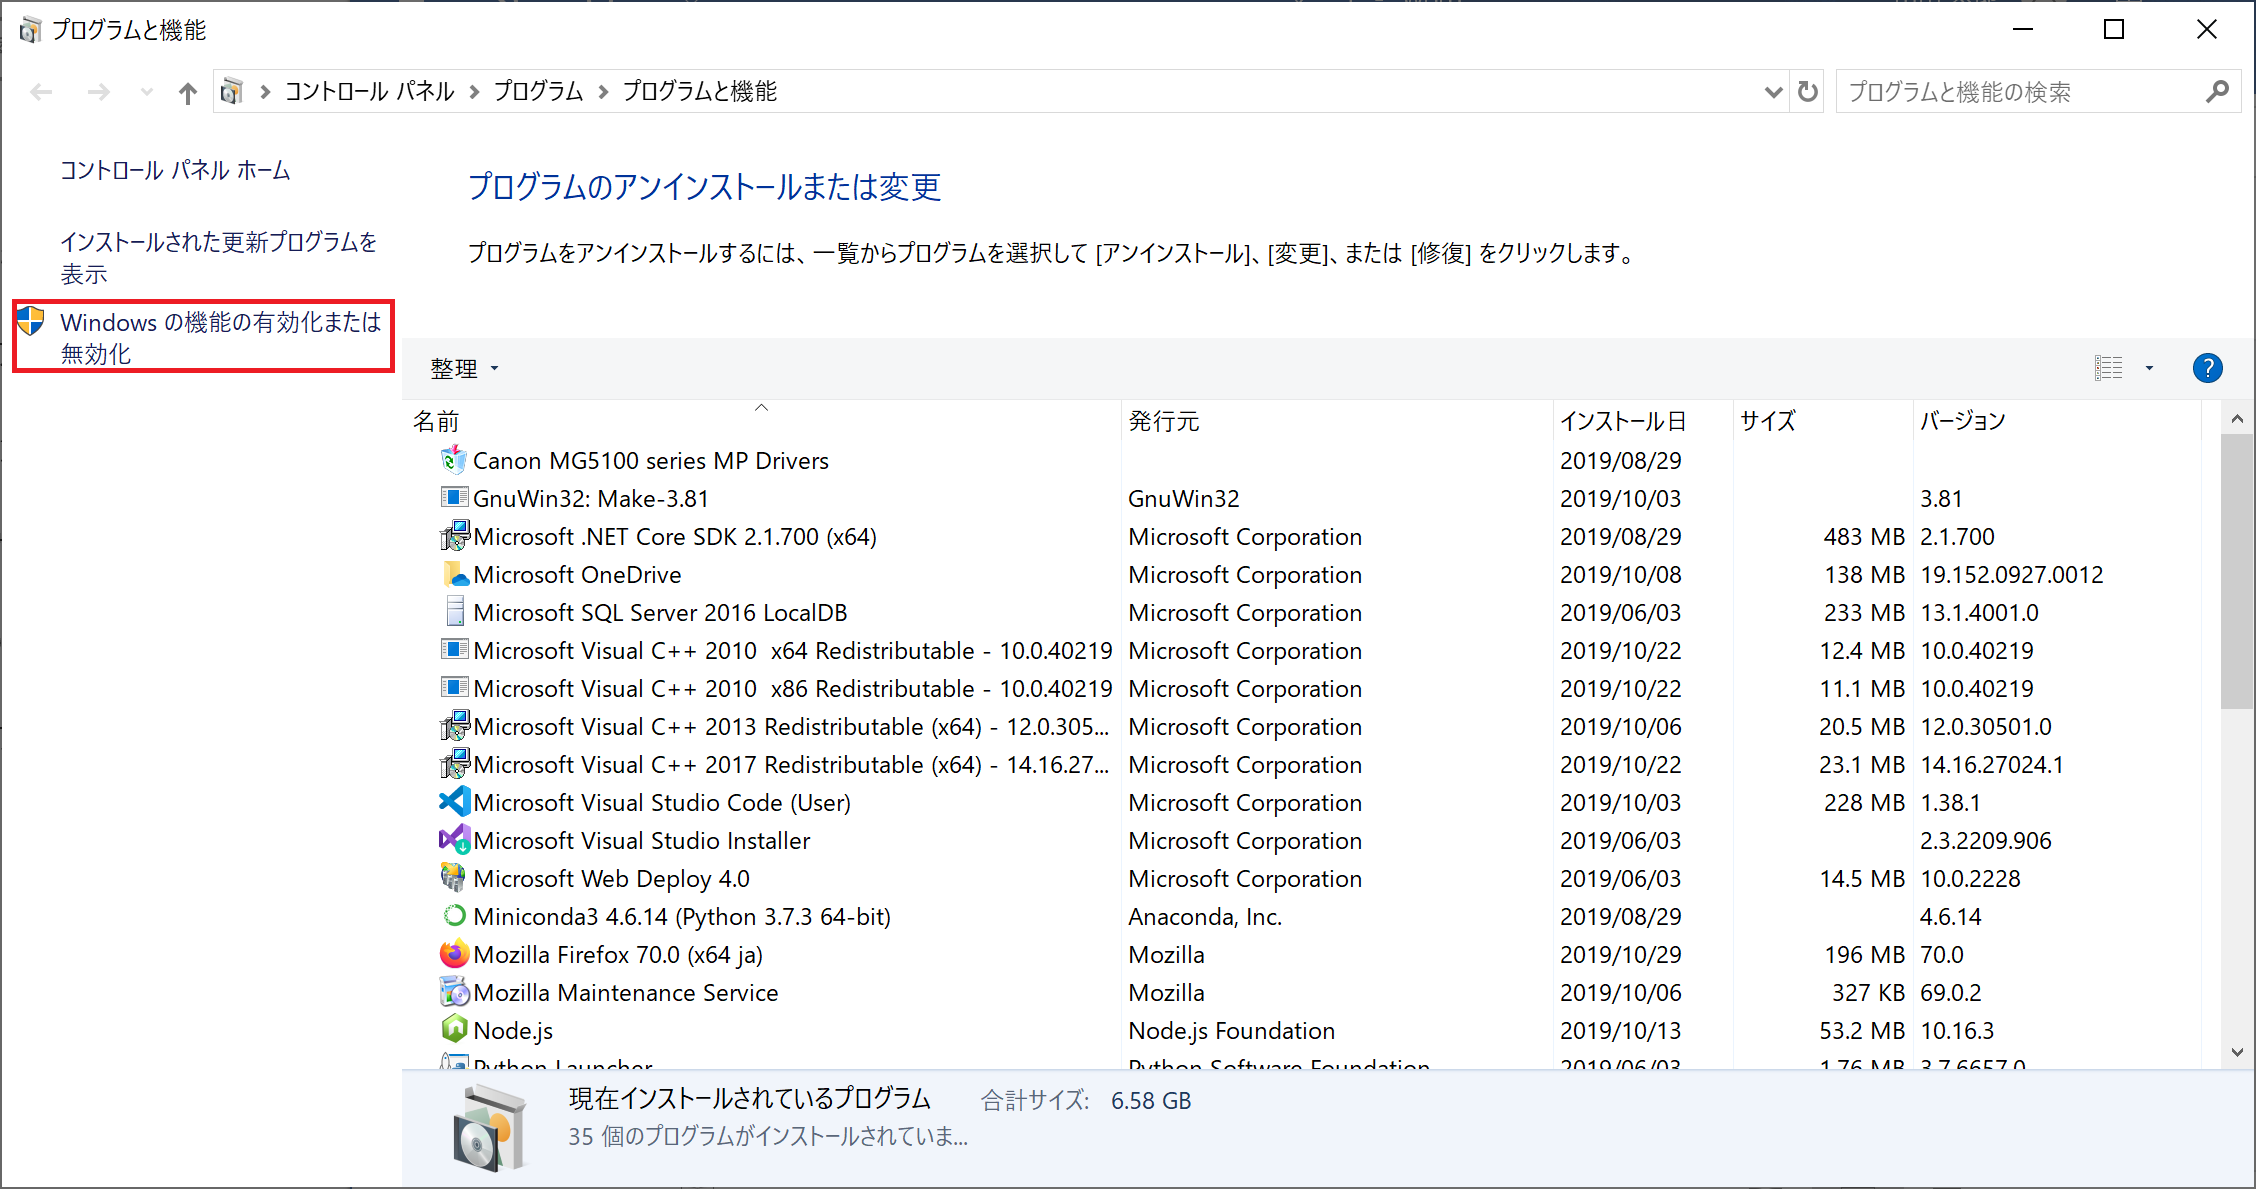This screenshot has height=1189, width=2256.
Task: Click the Visual Studio Code icon
Action: click(x=454, y=802)
